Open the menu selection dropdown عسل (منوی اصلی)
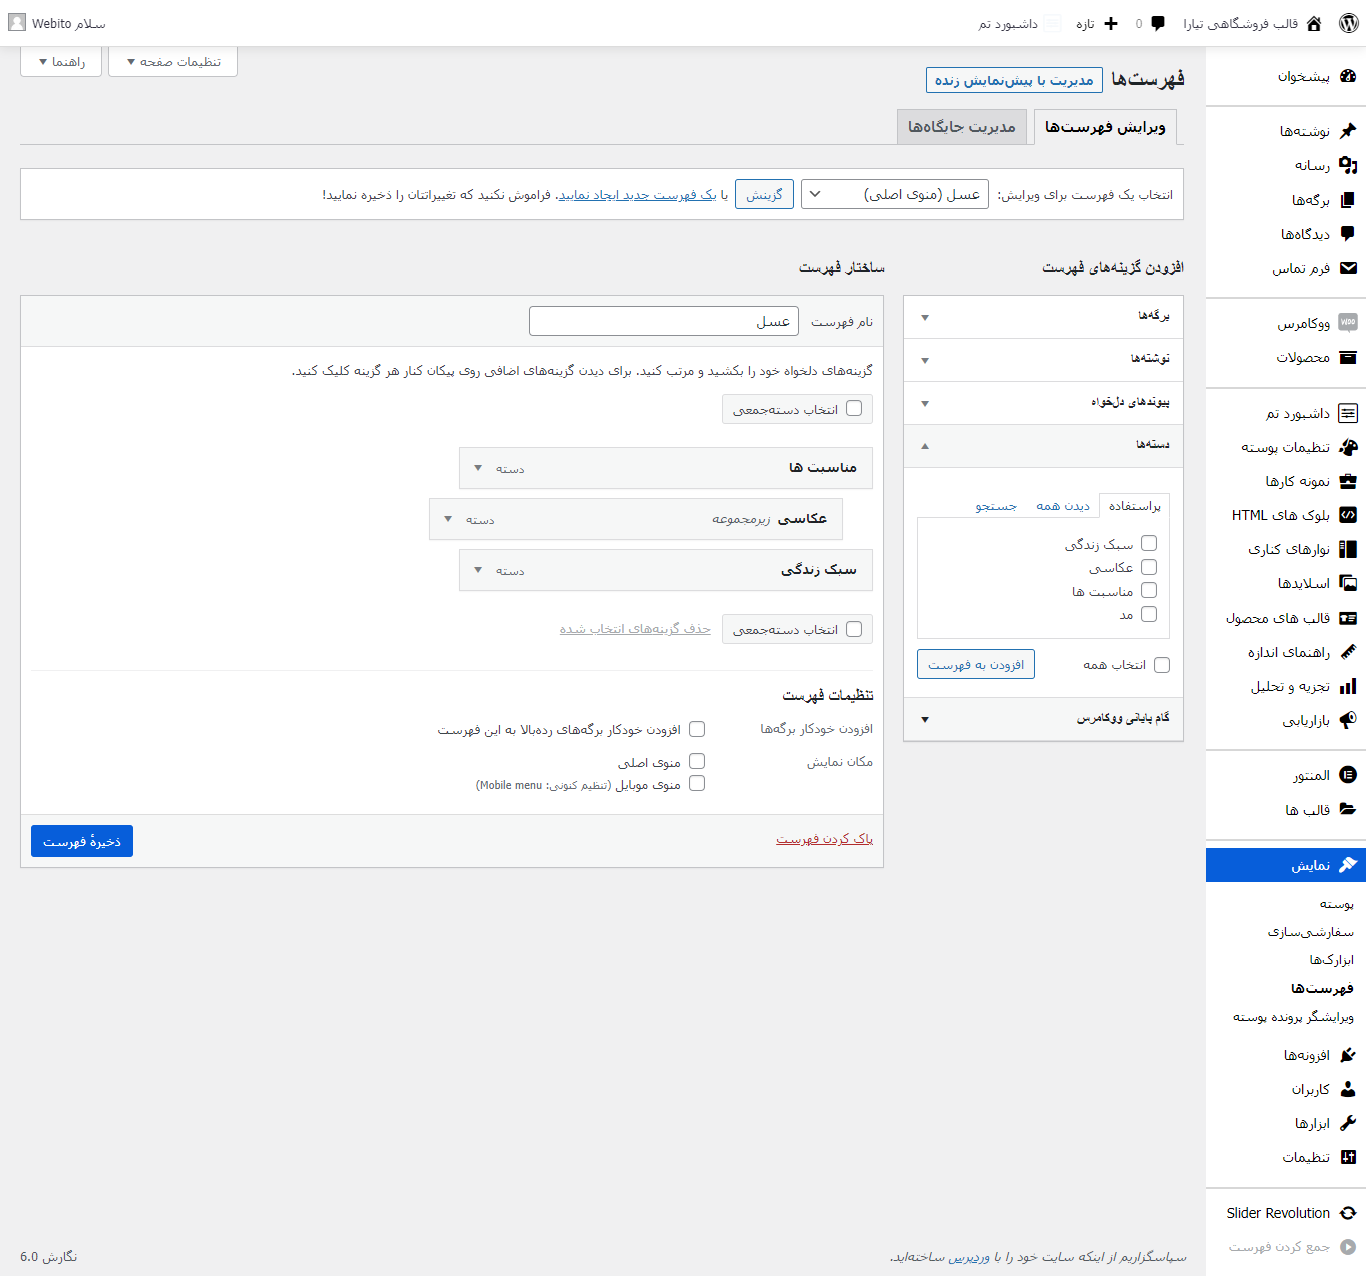 click(895, 194)
